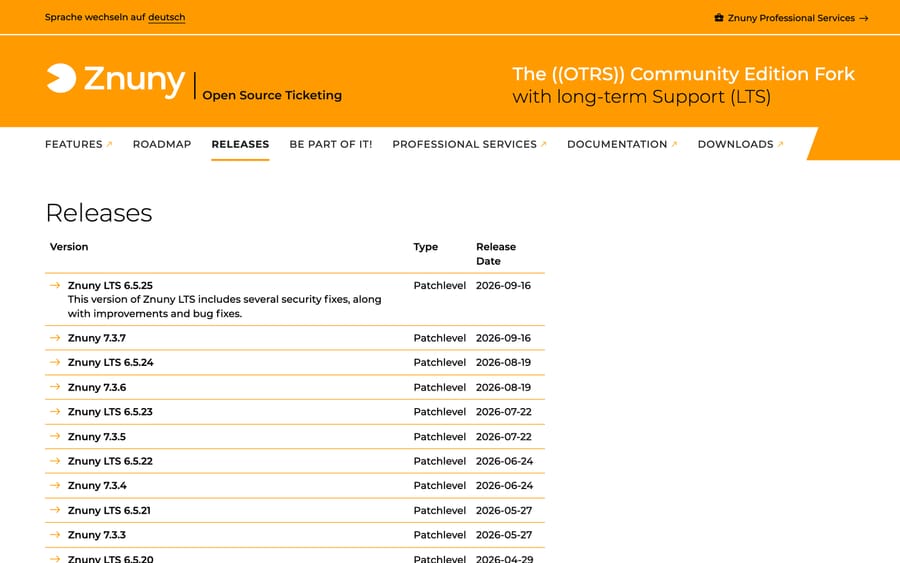Click the arrow after Znuny Professional Services

(x=864, y=18)
